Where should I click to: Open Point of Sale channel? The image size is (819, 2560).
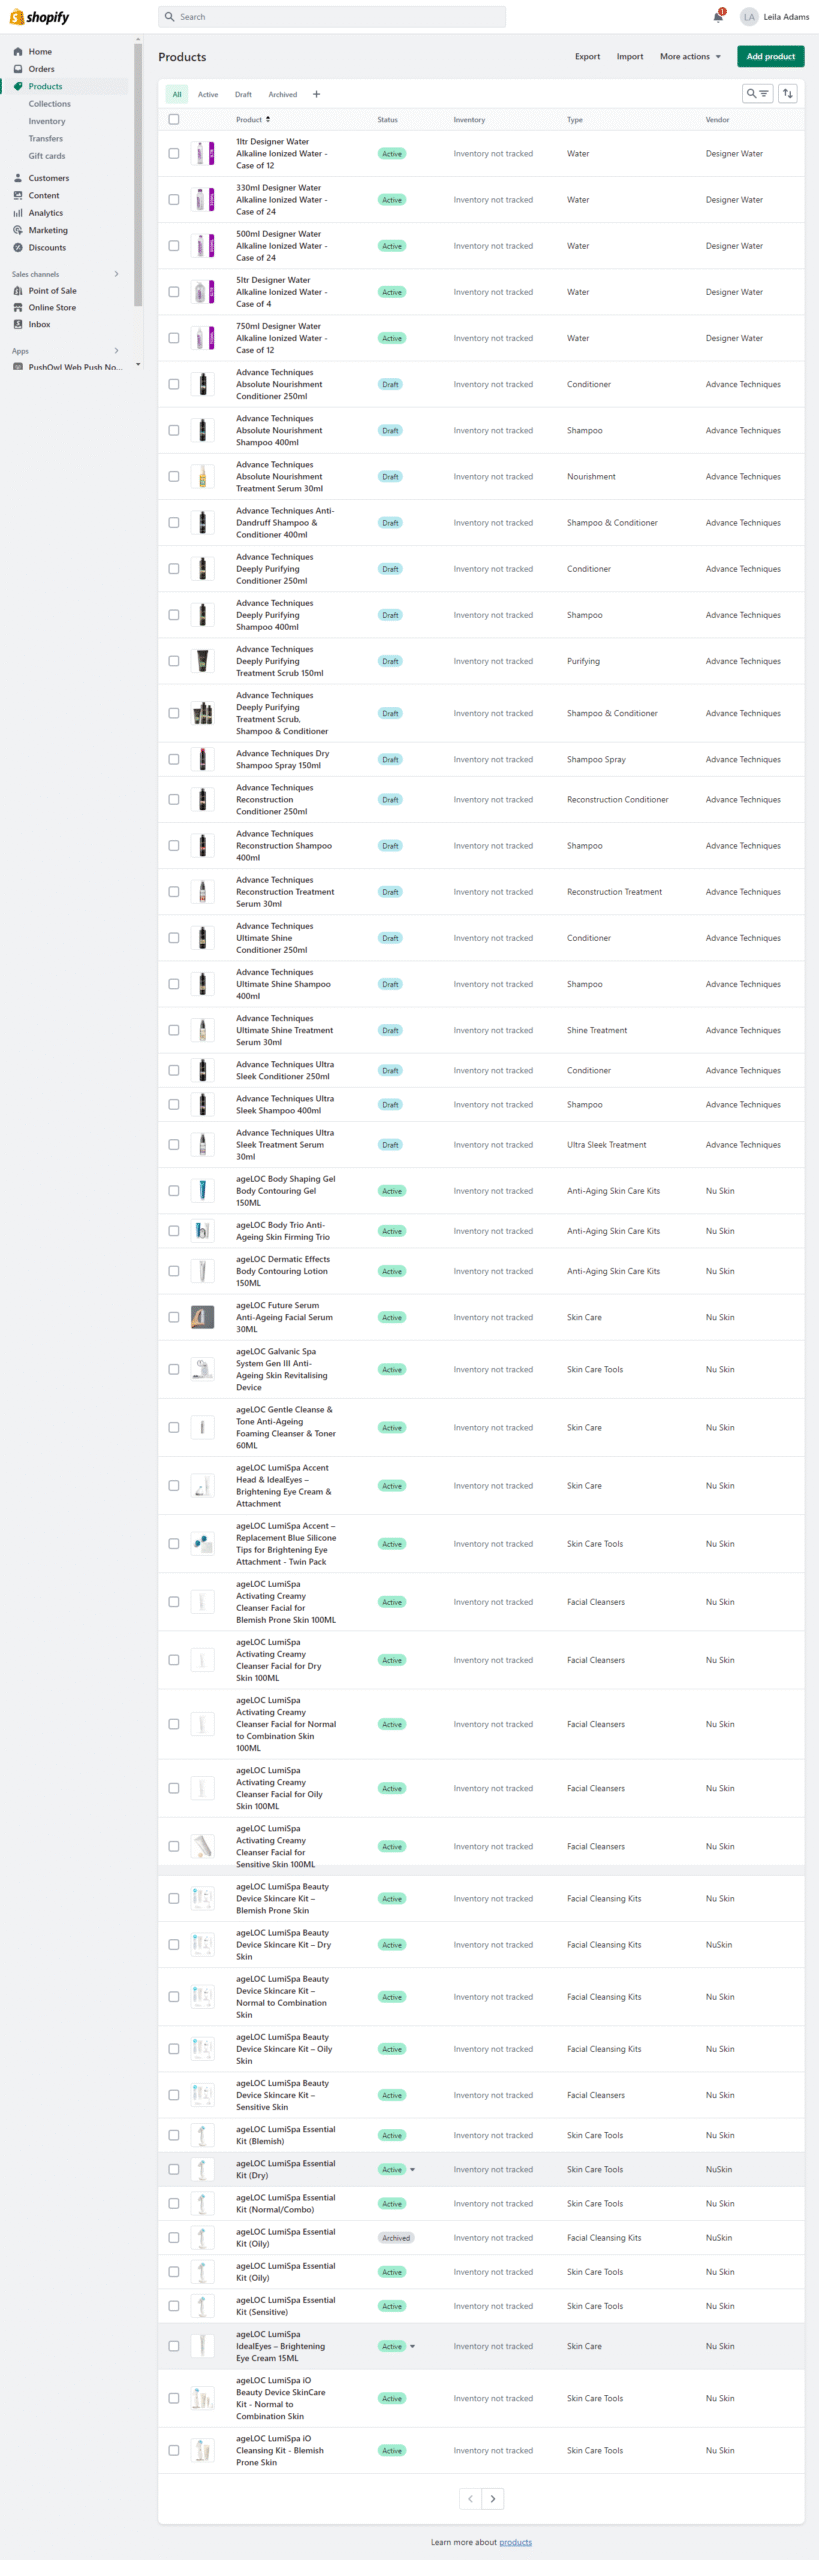click(x=52, y=291)
